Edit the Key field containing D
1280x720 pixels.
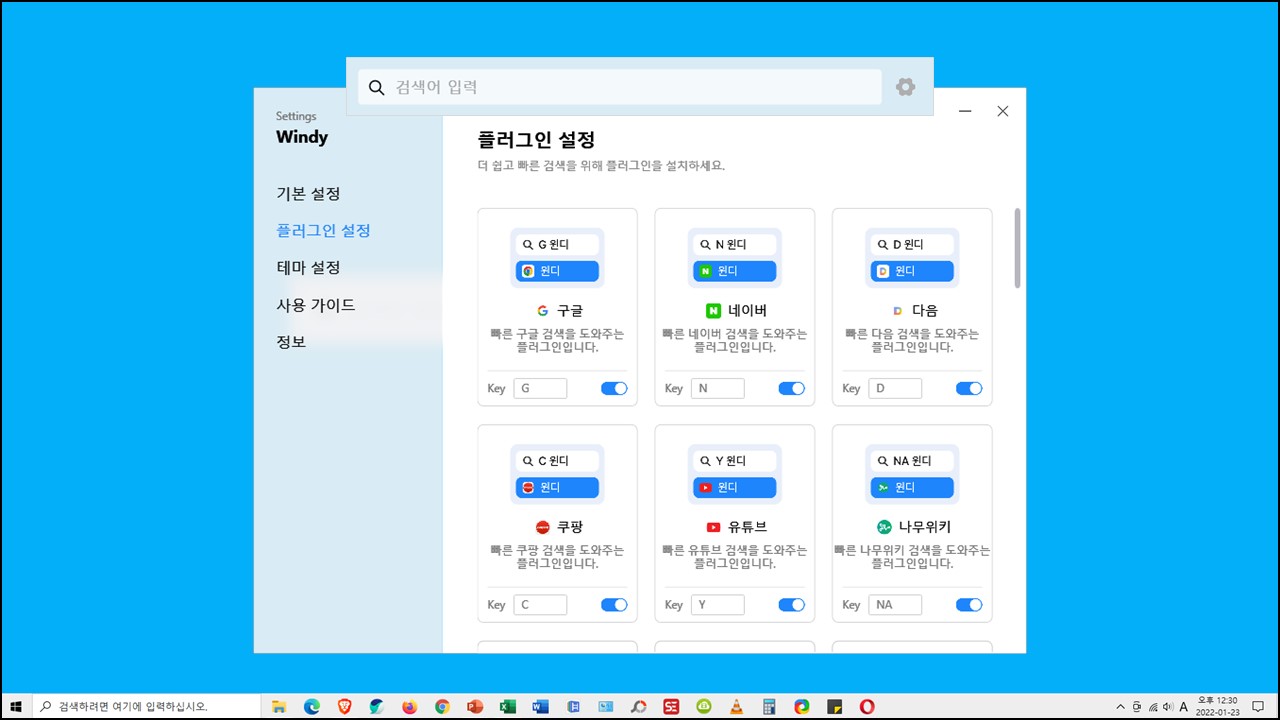(895, 388)
